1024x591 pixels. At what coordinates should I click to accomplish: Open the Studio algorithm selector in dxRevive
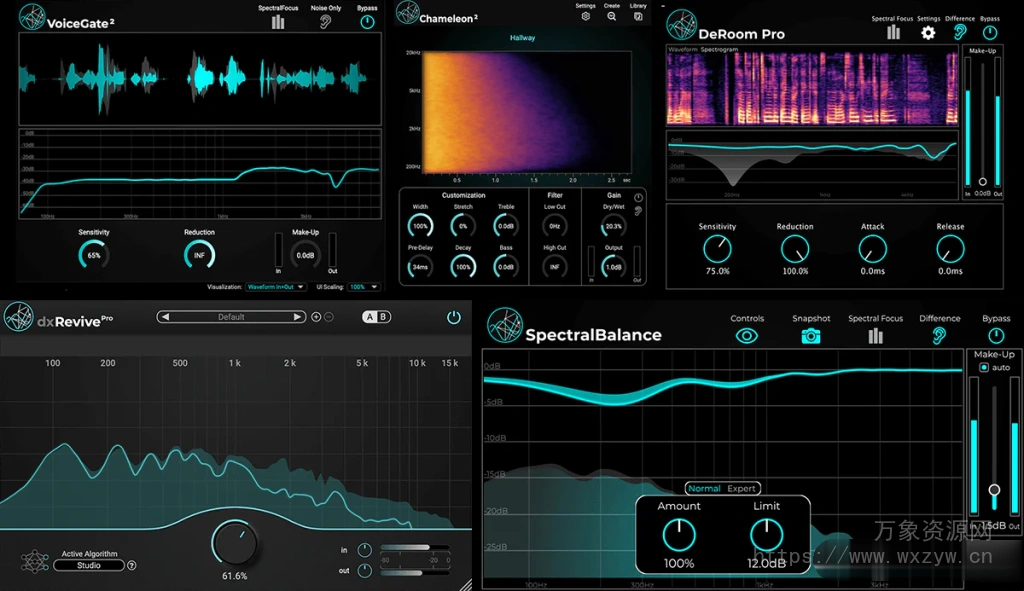click(88, 565)
